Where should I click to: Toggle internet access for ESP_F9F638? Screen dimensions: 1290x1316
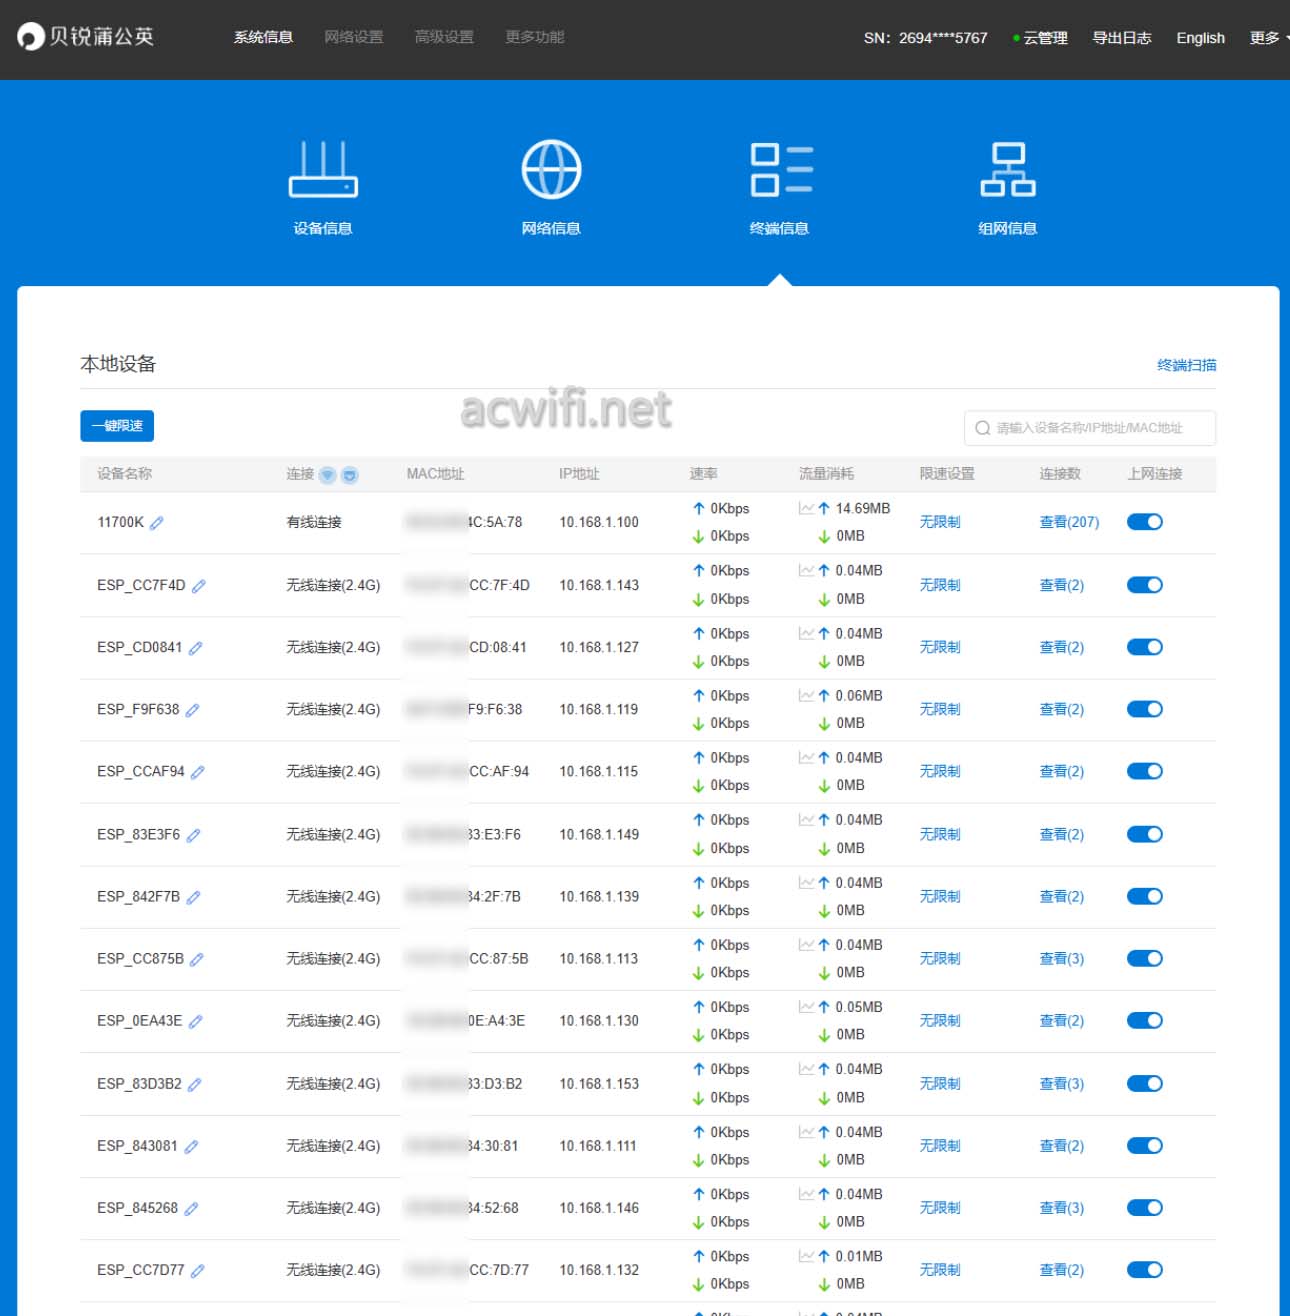click(1145, 708)
